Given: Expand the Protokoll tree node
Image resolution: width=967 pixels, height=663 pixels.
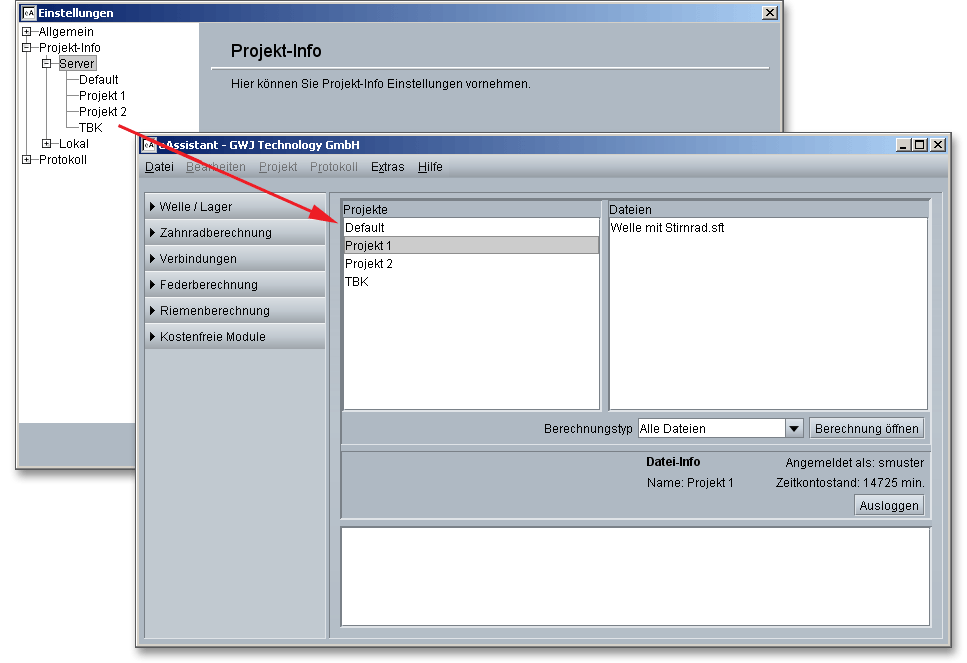Looking at the screenshot, I should 27,160.
